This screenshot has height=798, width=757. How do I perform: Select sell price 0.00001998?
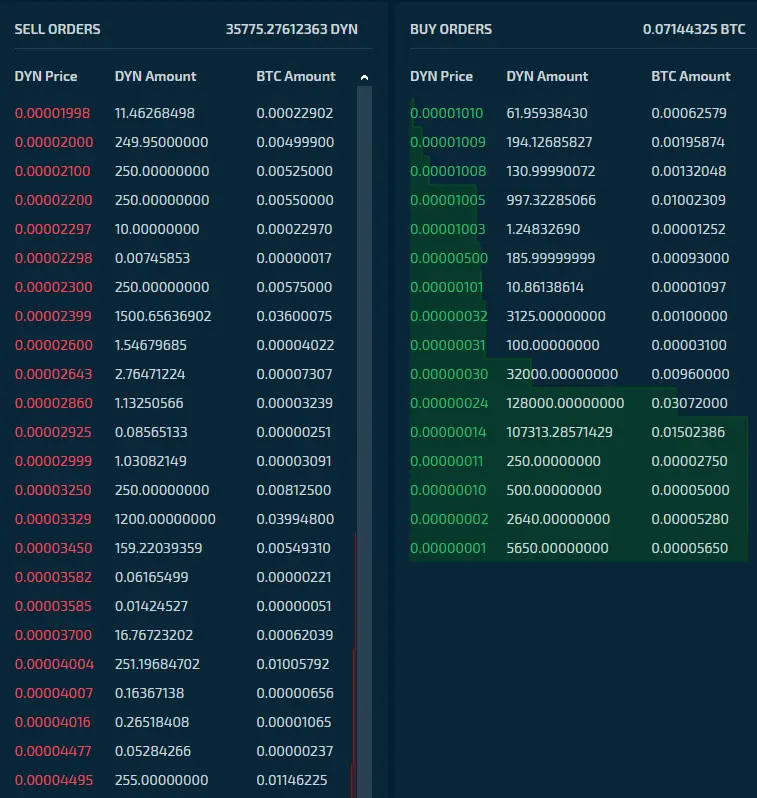click(x=52, y=113)
